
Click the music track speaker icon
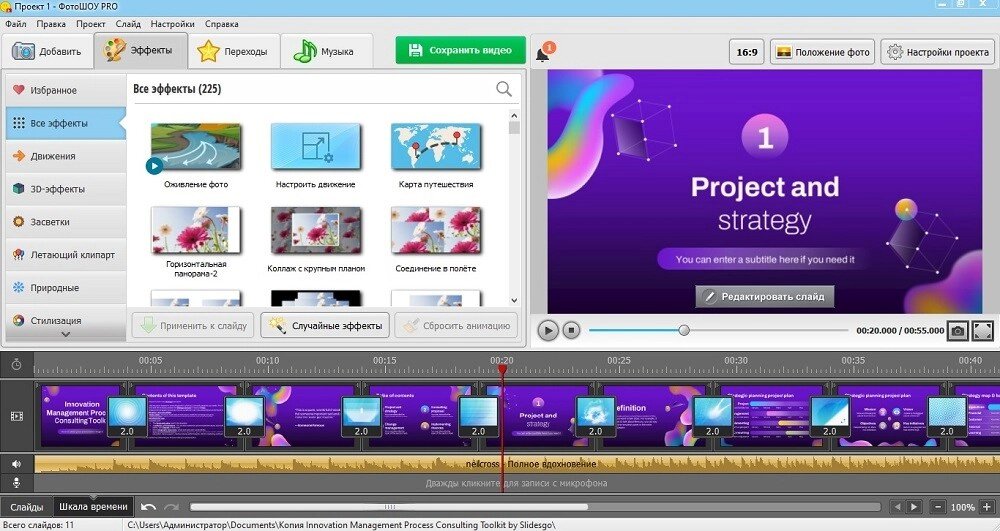click(17, 464)
